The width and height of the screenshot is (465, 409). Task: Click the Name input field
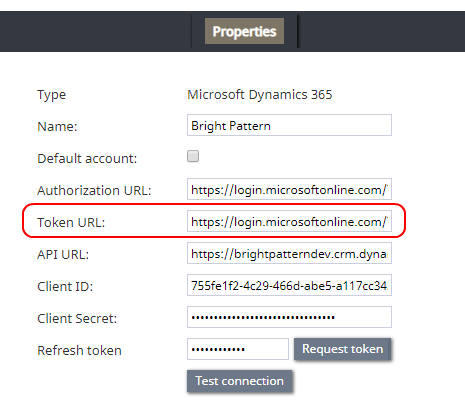[289, 125]
